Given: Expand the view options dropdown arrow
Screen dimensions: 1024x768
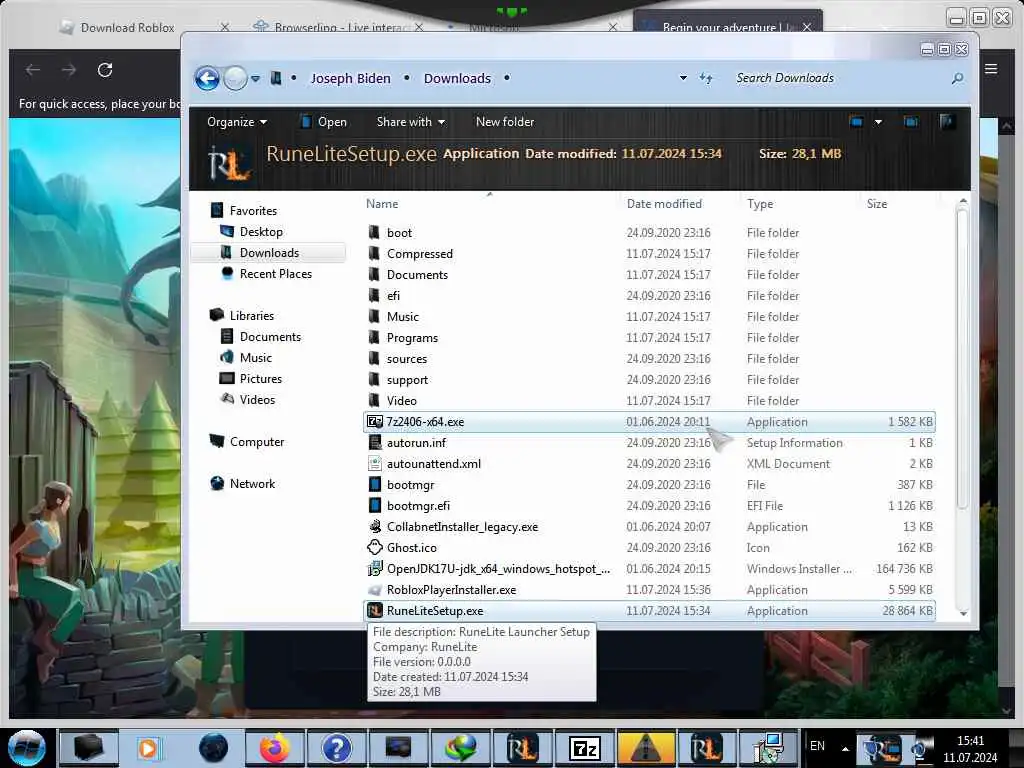Looking at the screenshot, I should [878, 121].
